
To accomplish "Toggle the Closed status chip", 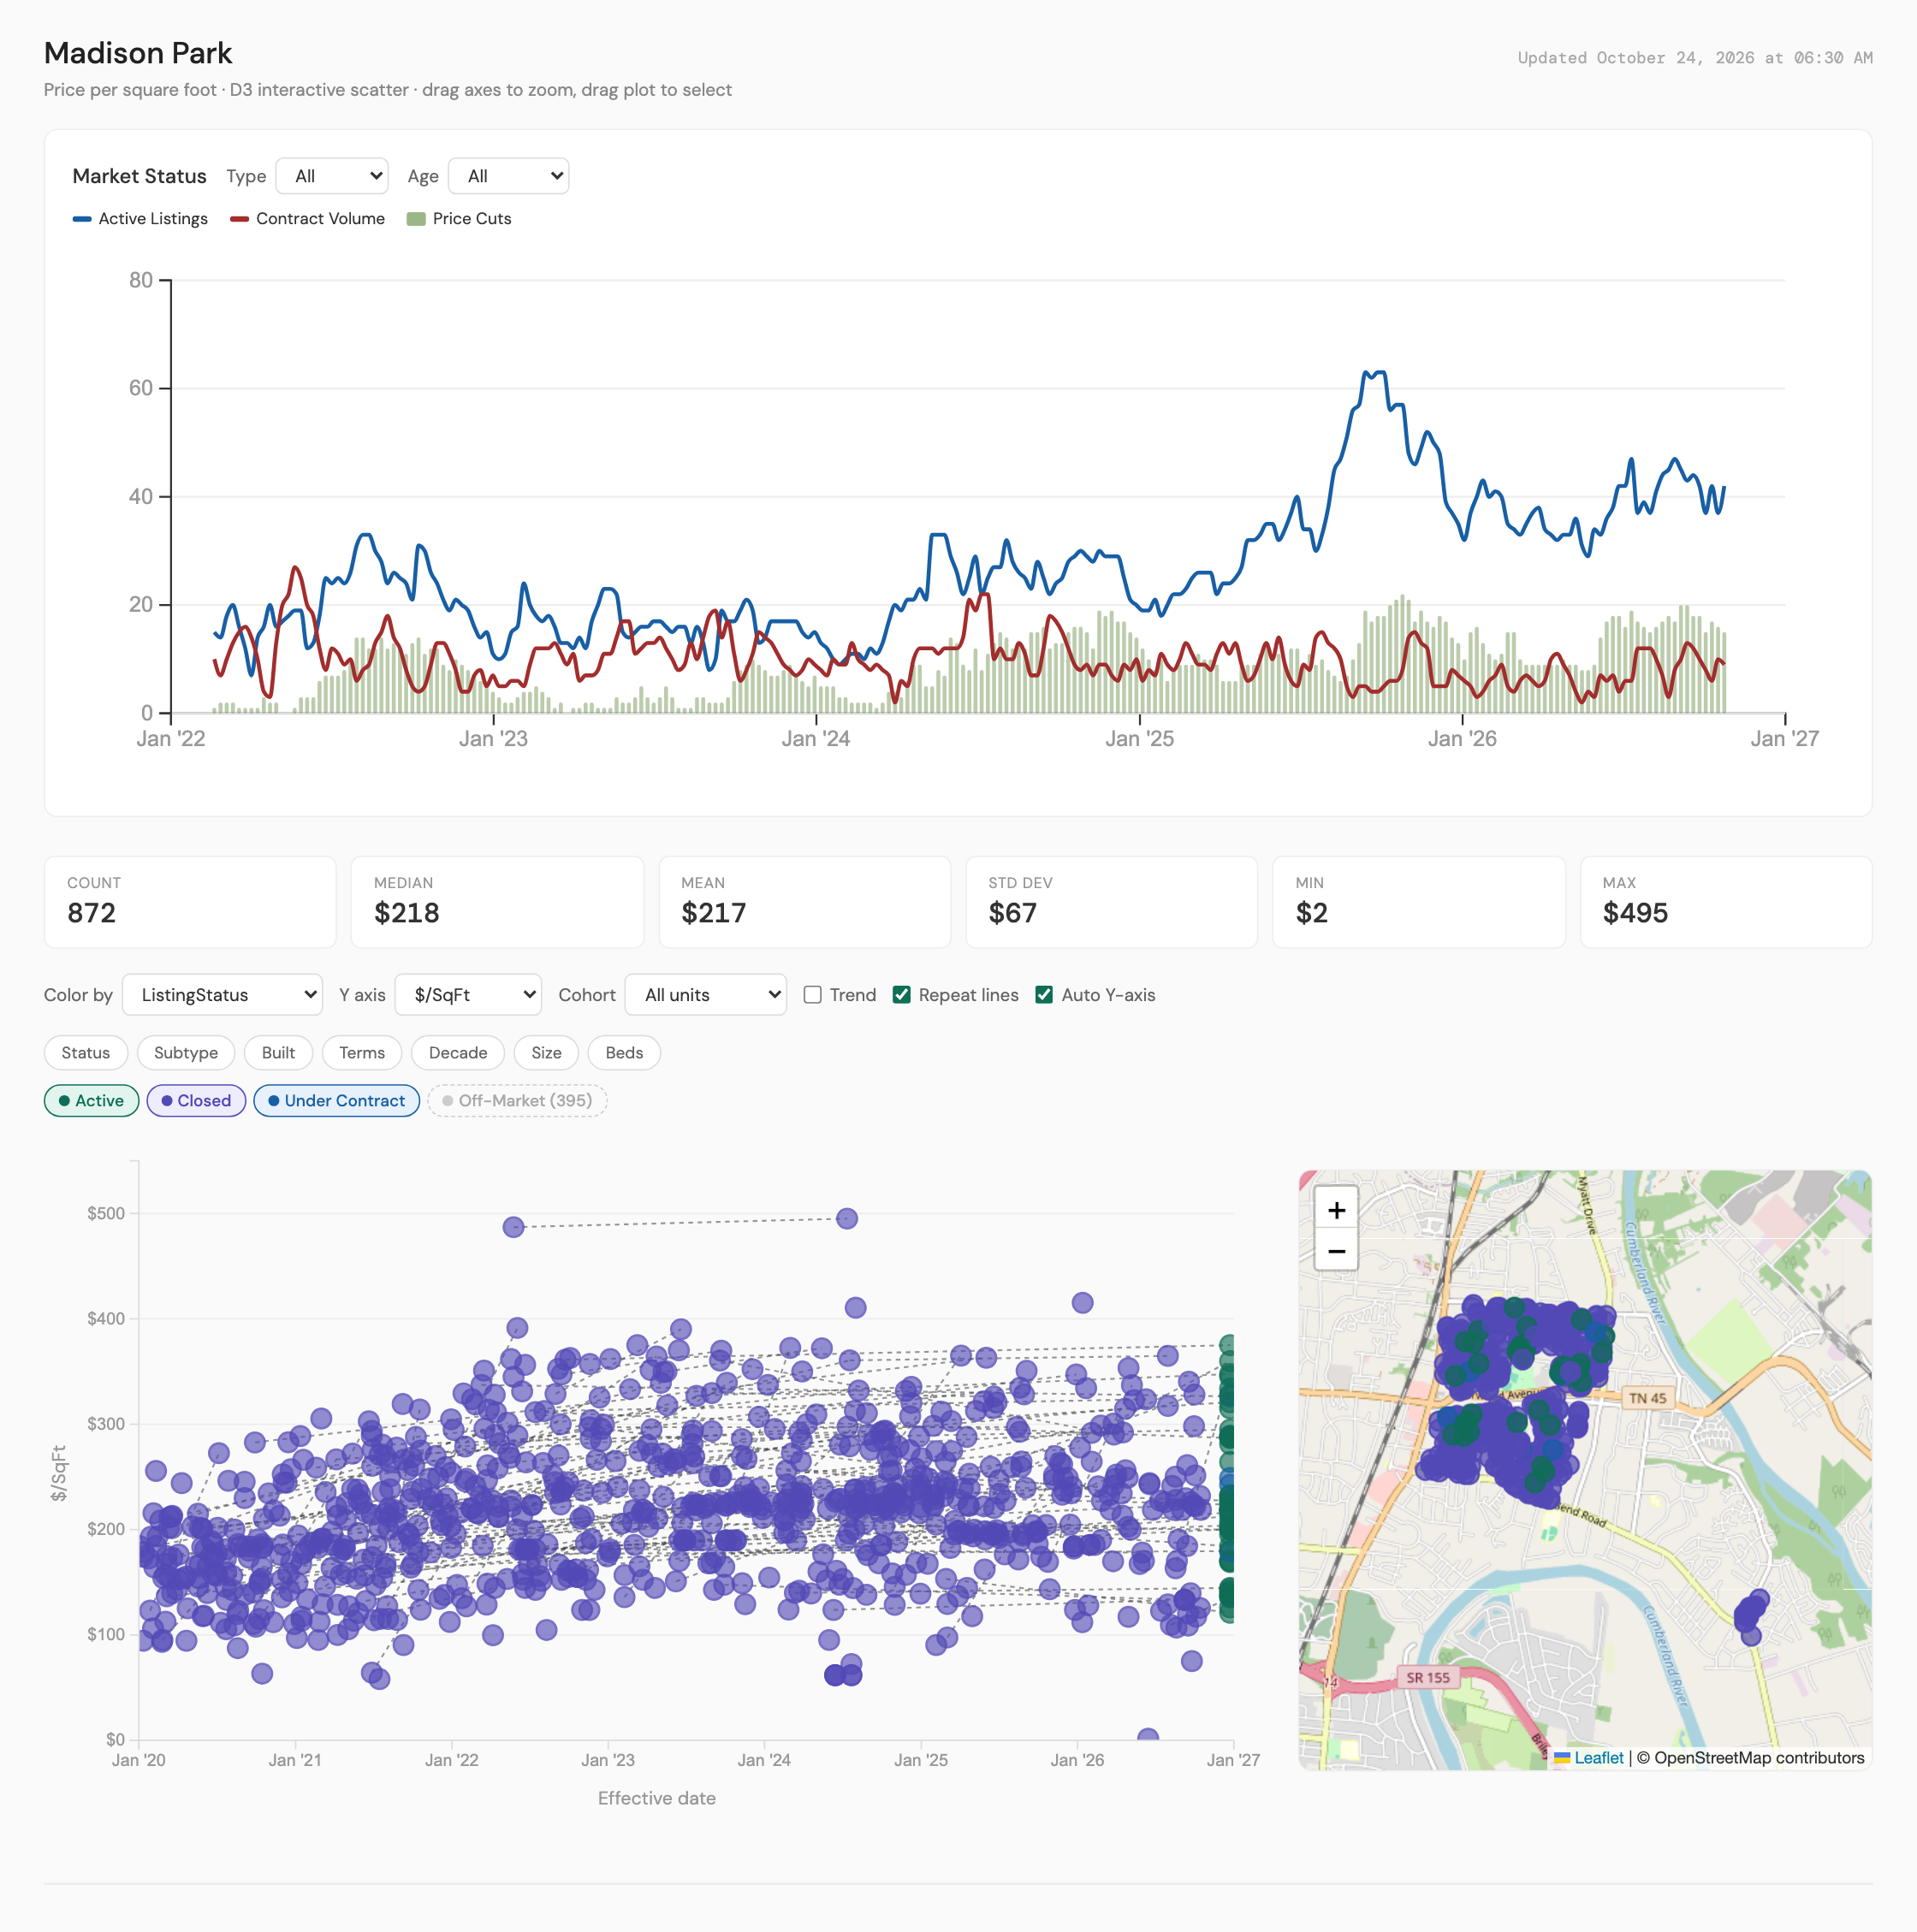I will click(196, 1101).
